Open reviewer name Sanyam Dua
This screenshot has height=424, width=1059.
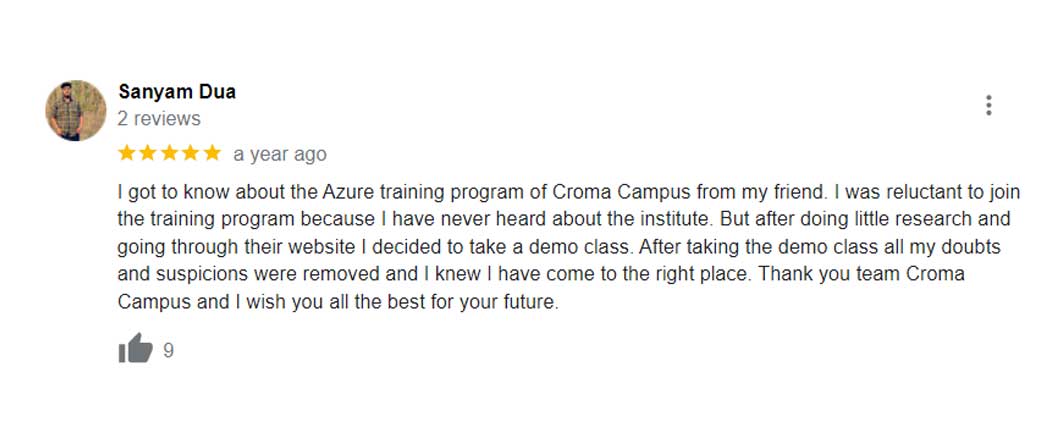tap(177, 92)
